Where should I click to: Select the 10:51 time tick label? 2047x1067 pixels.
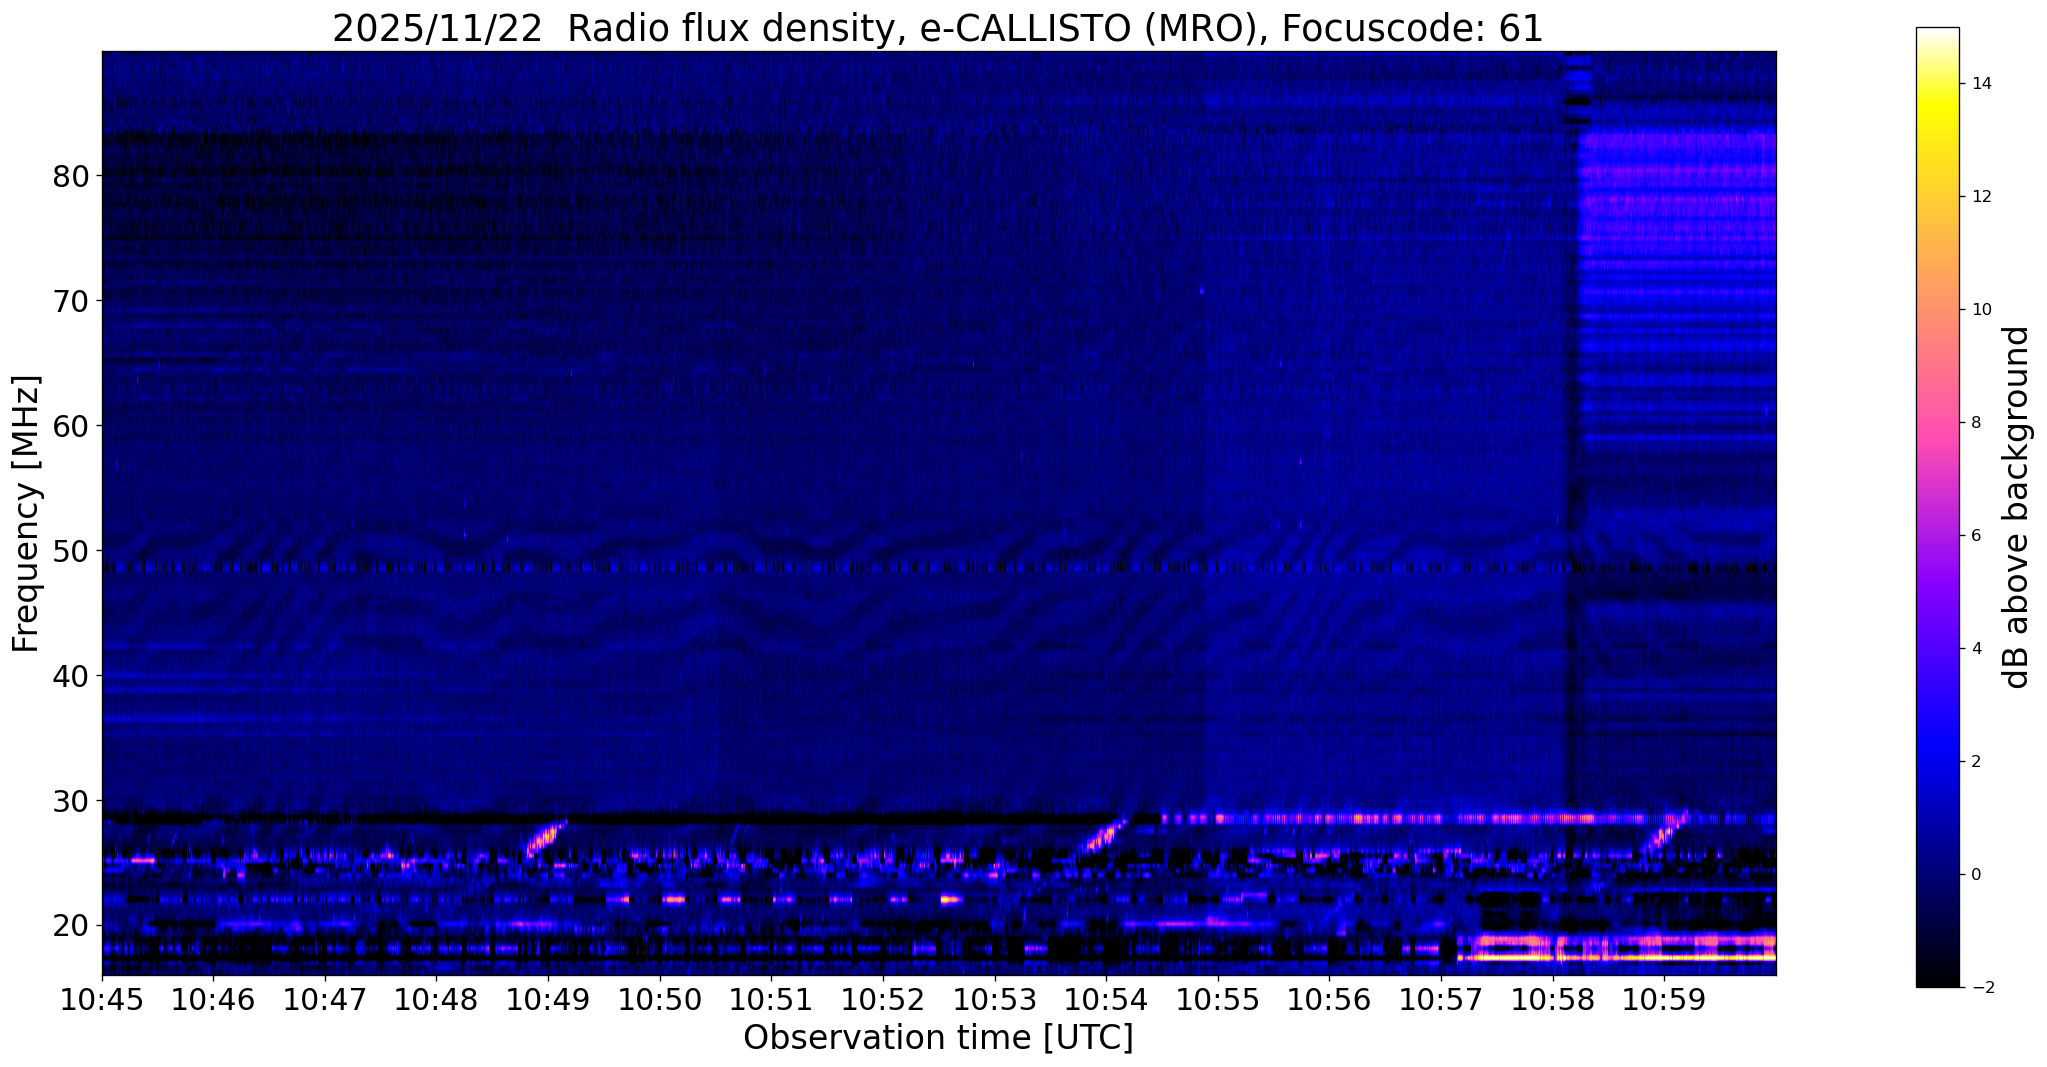point(771,1000)
